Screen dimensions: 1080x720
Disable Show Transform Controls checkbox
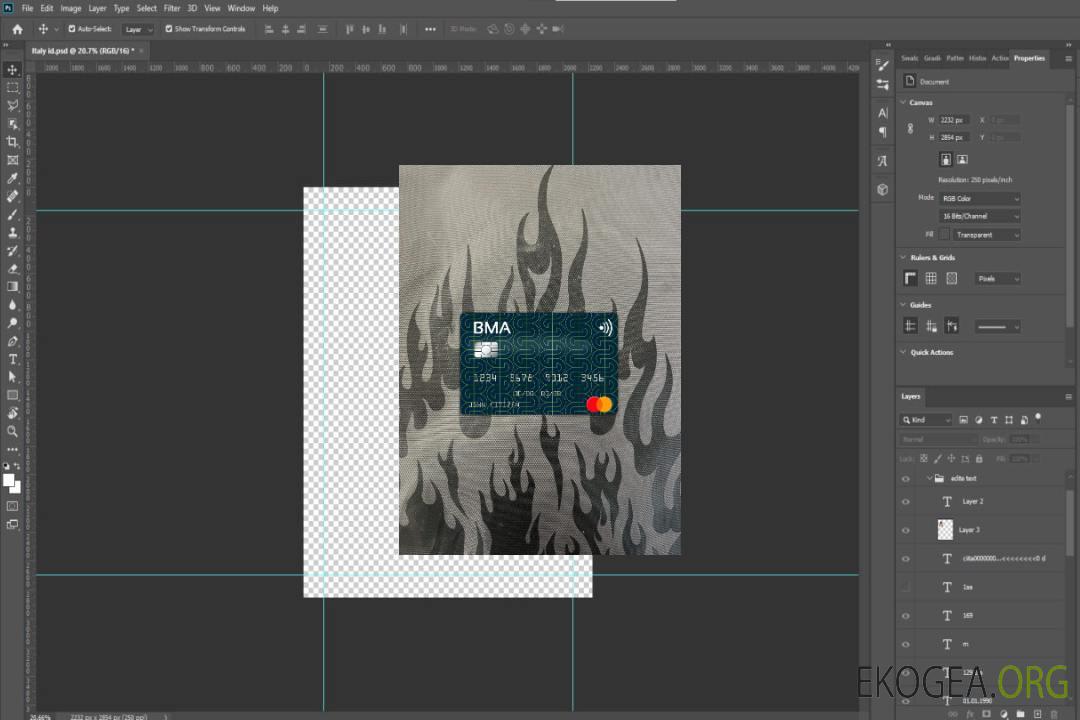pyautogui.click(x=169, y=29)
